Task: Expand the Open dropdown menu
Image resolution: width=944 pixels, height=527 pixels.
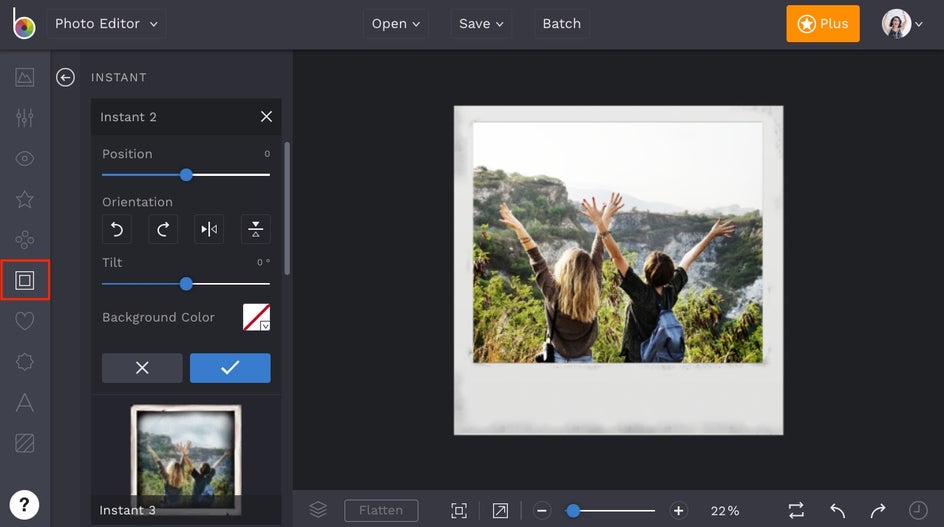Action: (395, 24)
